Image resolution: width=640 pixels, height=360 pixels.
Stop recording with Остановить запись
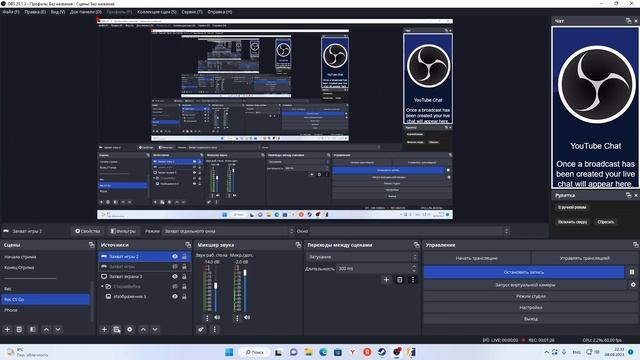(x=524, y=272)
